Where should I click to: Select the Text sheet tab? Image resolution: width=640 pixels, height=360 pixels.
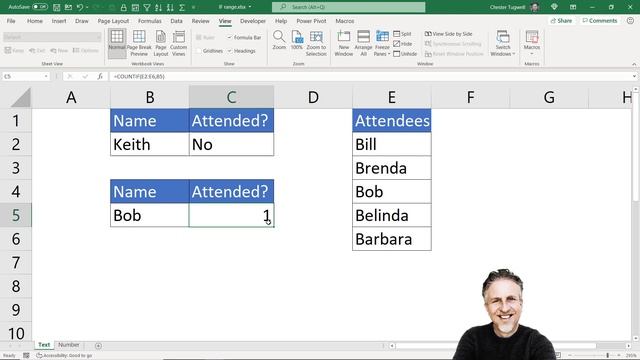tap(44, 345)
